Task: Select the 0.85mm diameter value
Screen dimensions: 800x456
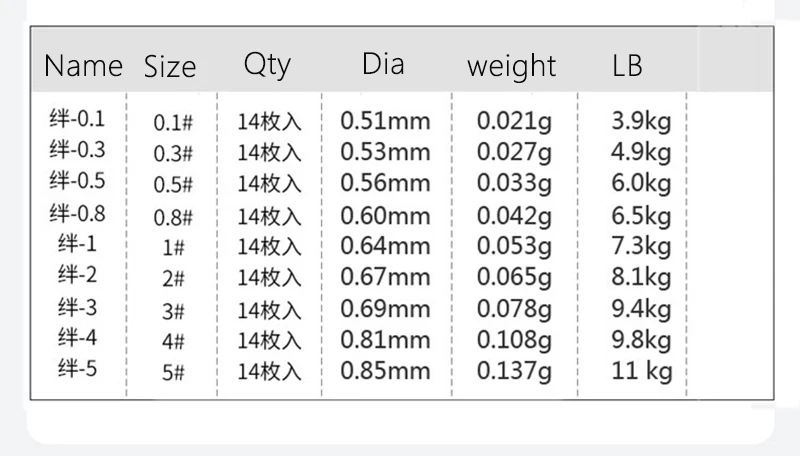Action: 385,371
